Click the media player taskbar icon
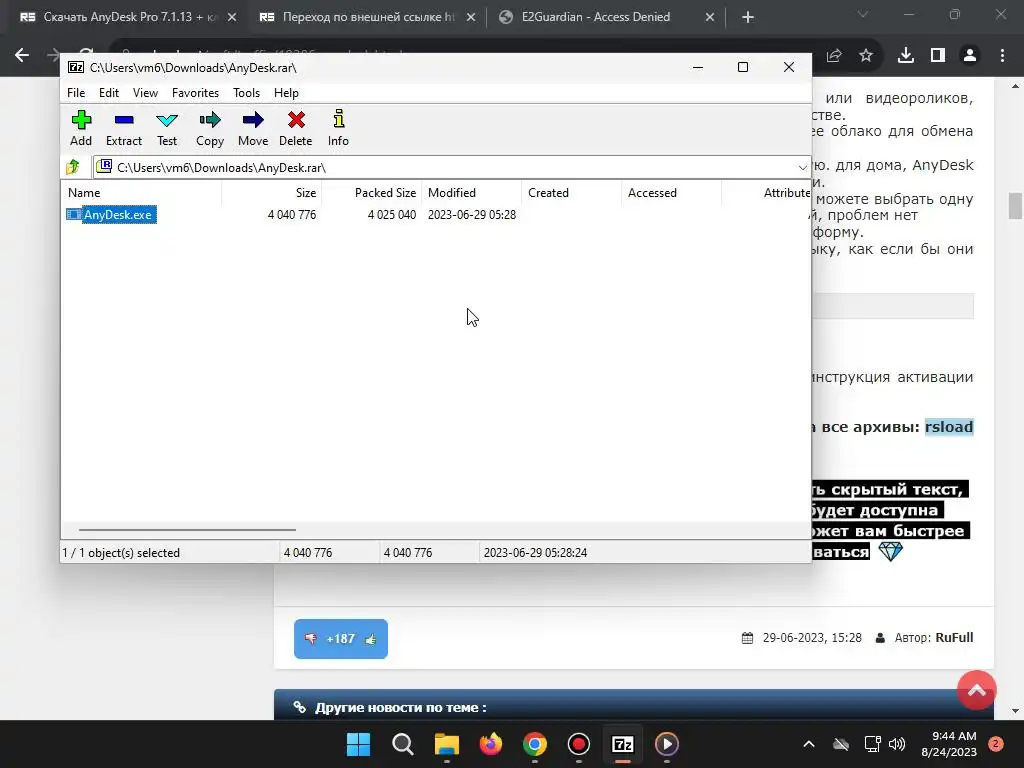This screenshot has height=768, width=1024. (x=666, y=744)
